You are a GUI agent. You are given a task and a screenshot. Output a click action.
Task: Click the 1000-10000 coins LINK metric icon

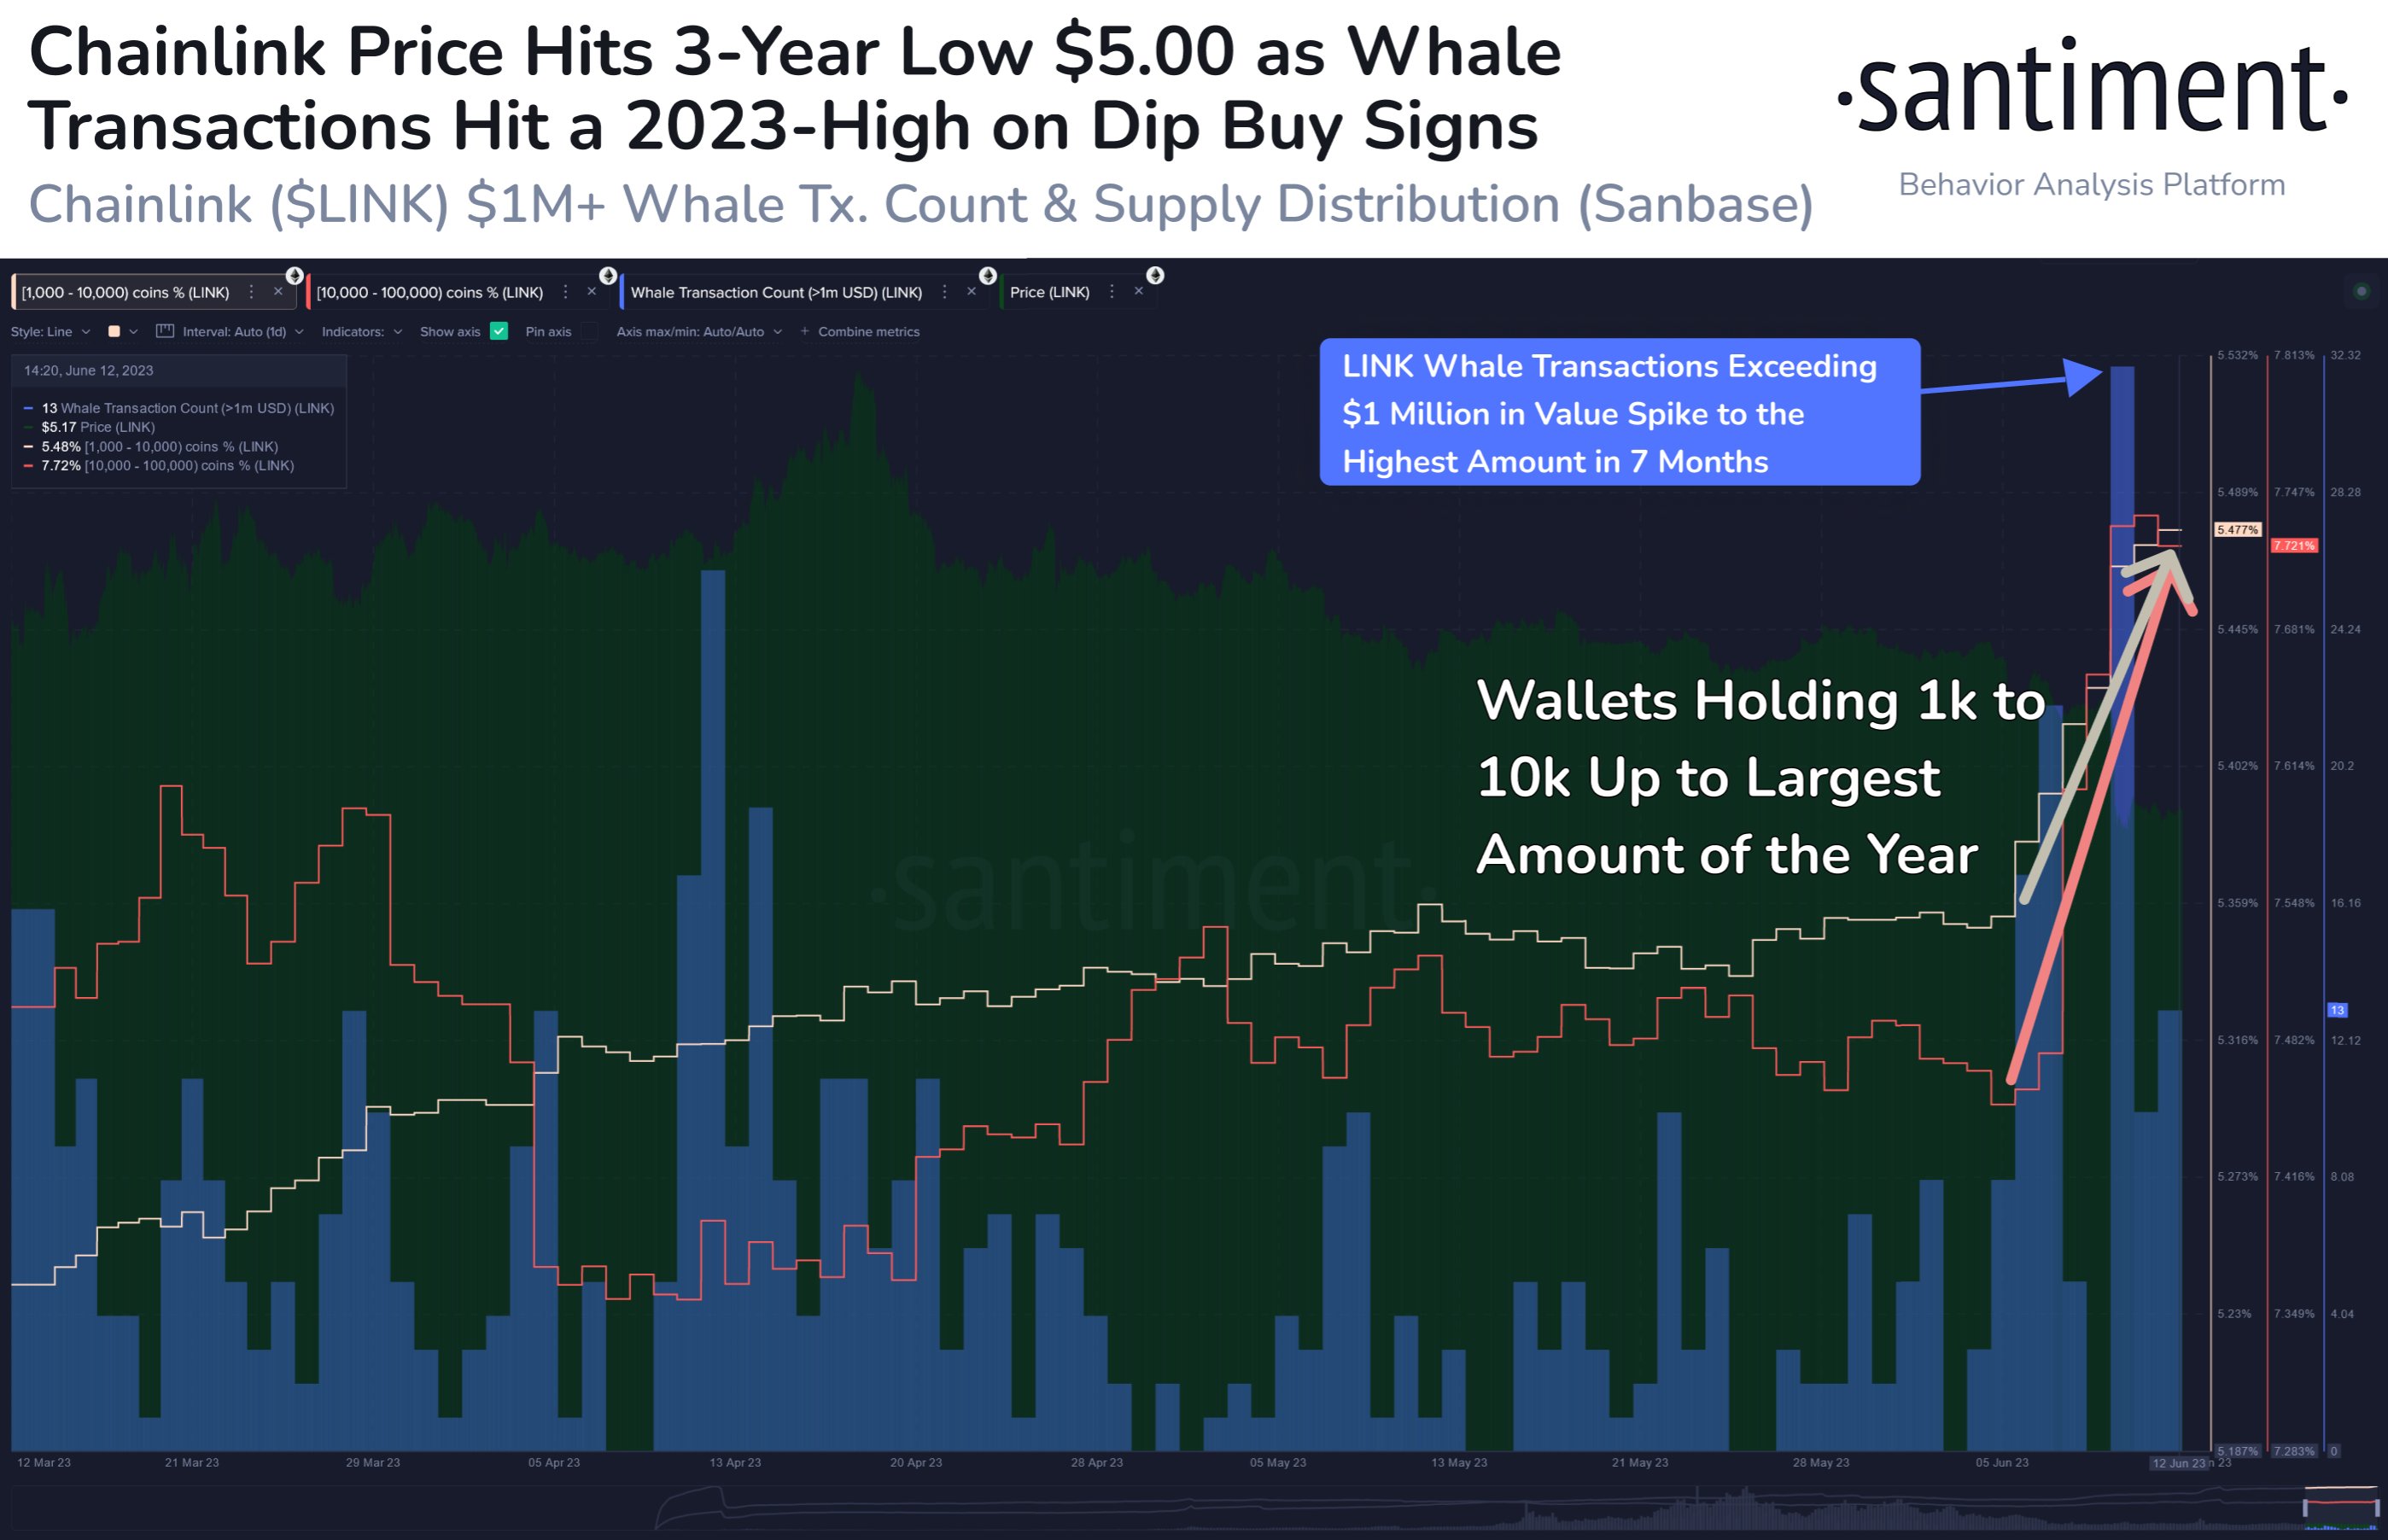point(298,280)
